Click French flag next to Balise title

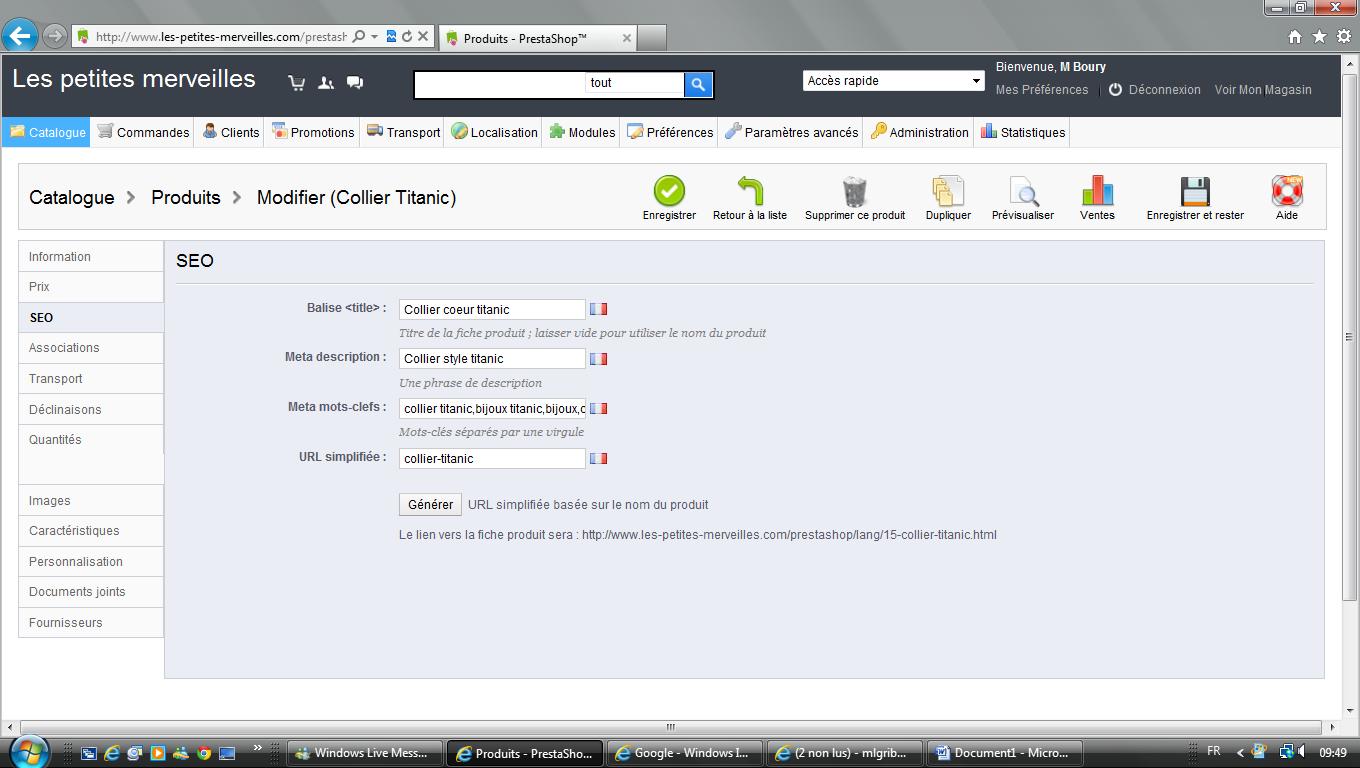(598, 309)
